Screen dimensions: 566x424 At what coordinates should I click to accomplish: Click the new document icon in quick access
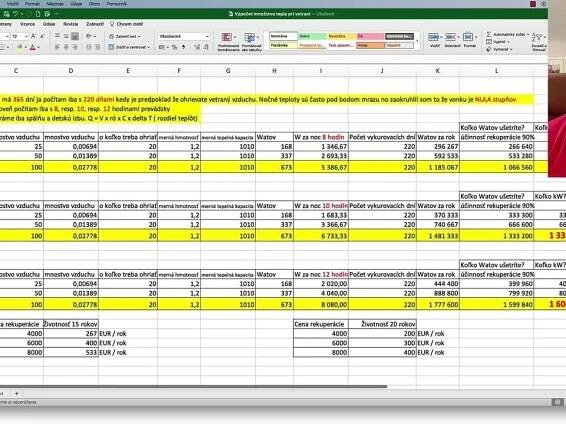tap(38, 14)
